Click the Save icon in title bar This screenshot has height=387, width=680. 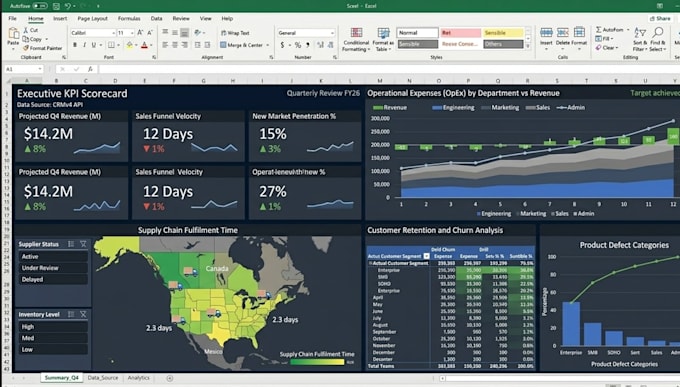click(56, 6)
